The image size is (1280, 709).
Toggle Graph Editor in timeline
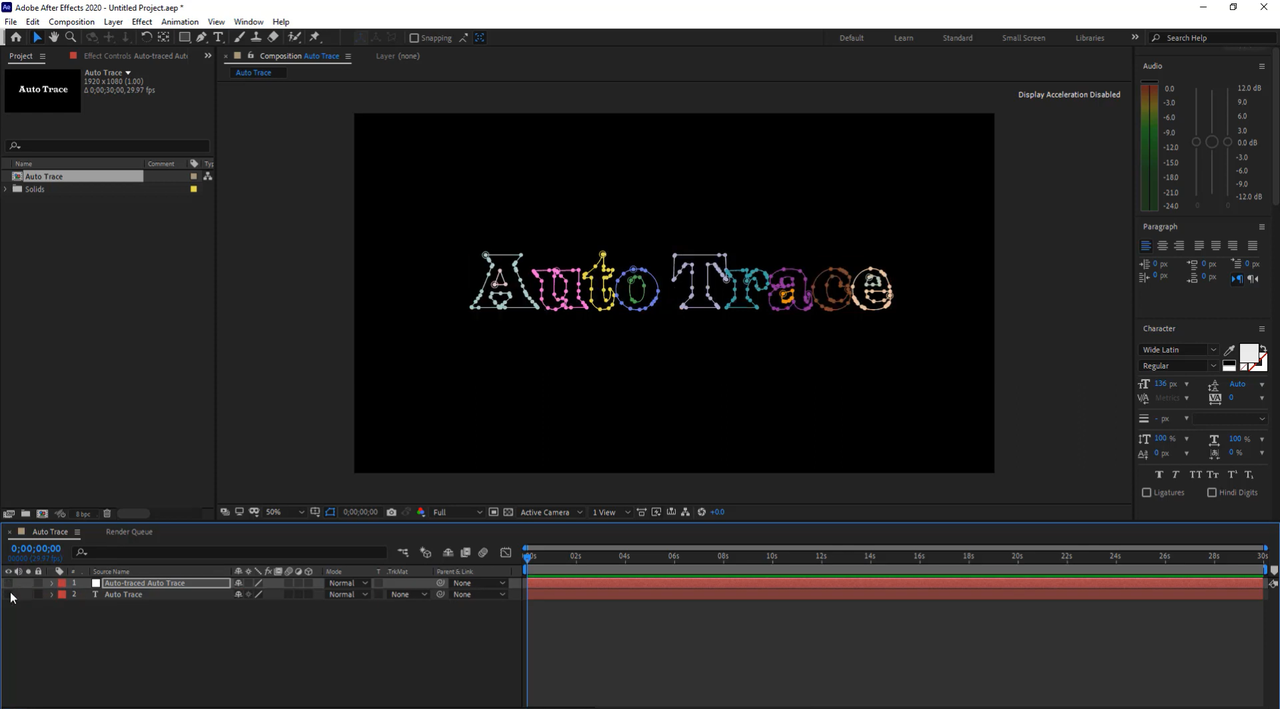[x=506, y=552]
